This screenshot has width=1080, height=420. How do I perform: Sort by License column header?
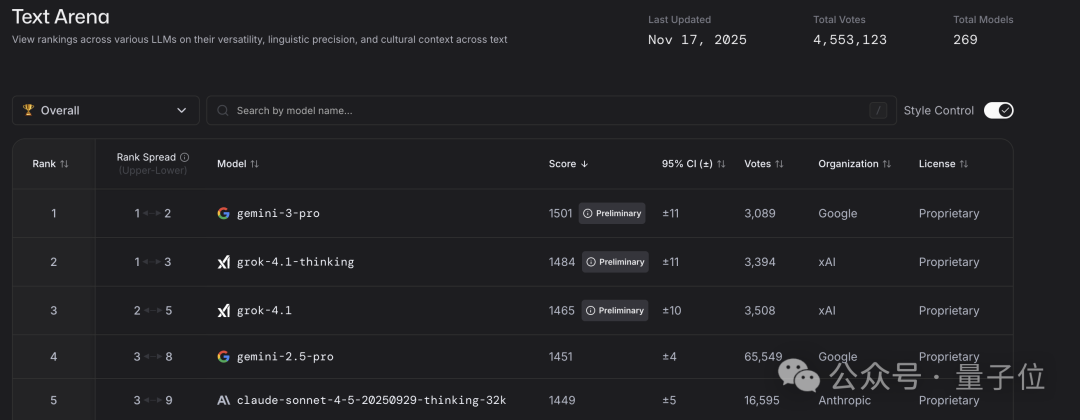(x=943, y=163)
